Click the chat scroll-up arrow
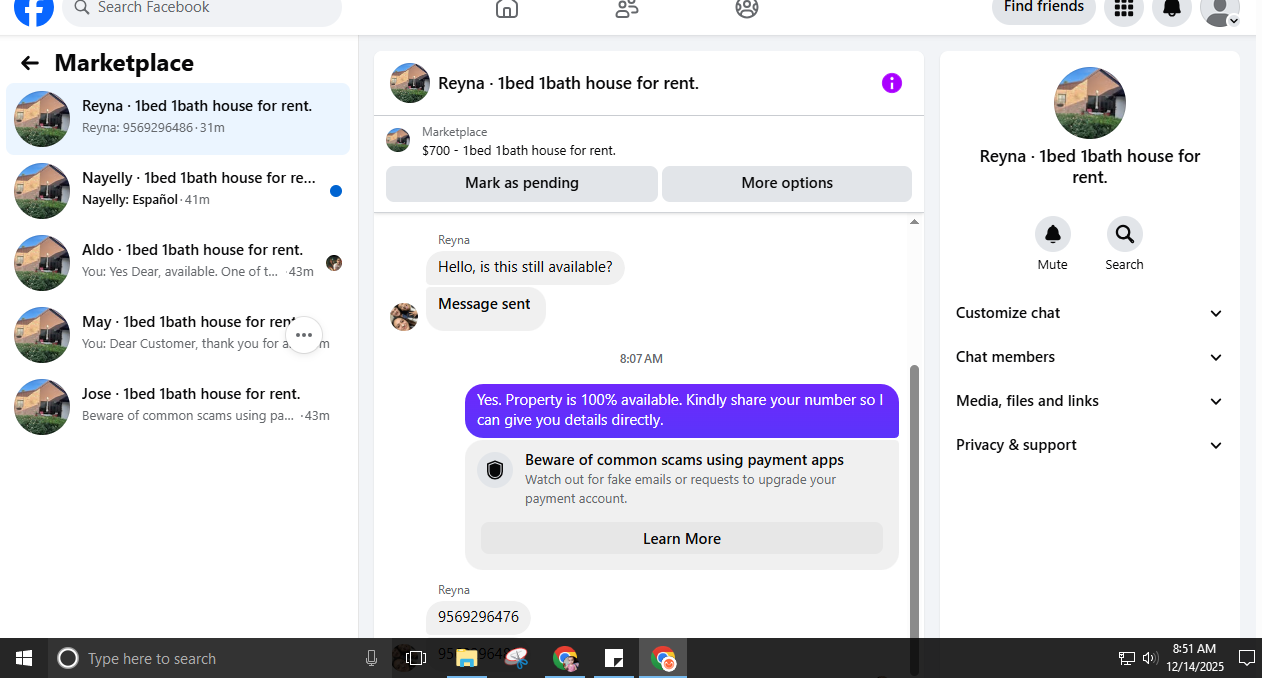The width and height of the screenshot is (1262, 678). click(913, 222)
